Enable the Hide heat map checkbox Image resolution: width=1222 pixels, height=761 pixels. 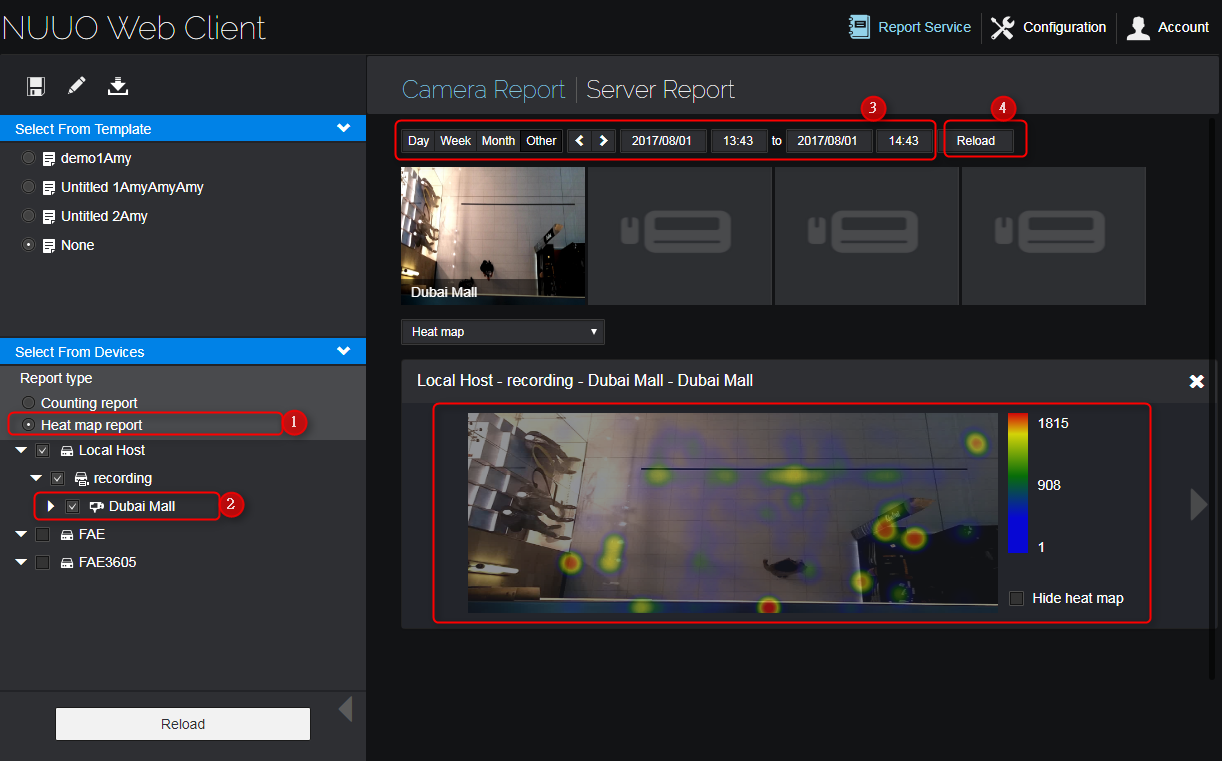[1017, 598]
